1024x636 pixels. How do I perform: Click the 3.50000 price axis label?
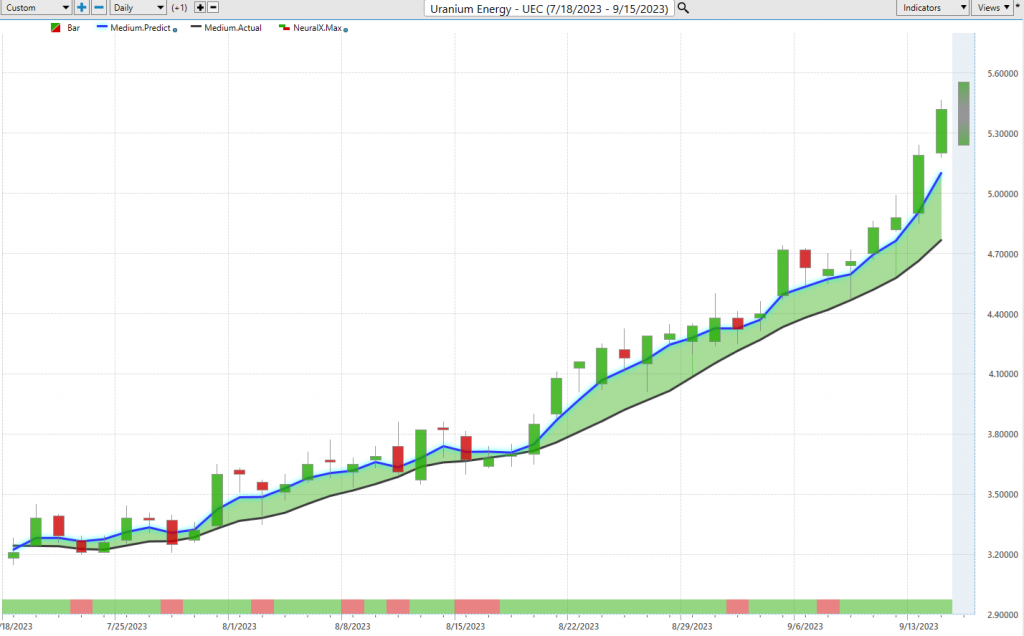(1002, 494)
